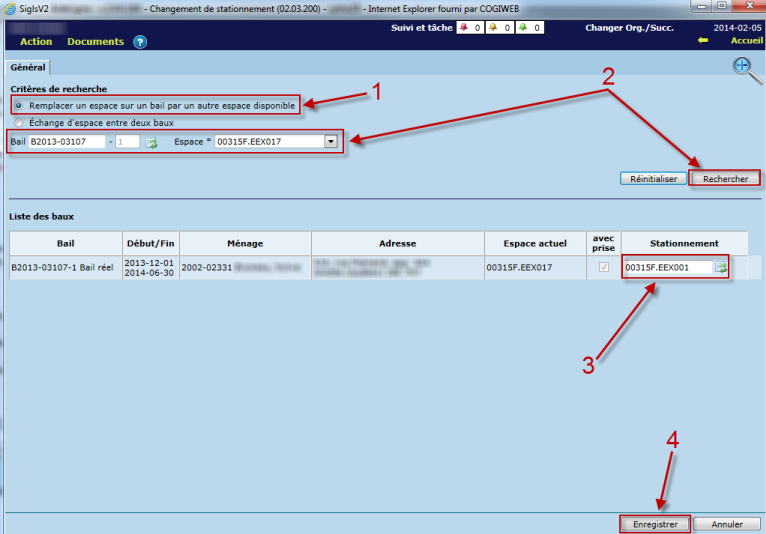Open the Action menu
The image size is (766, 534).
point(36,42)
